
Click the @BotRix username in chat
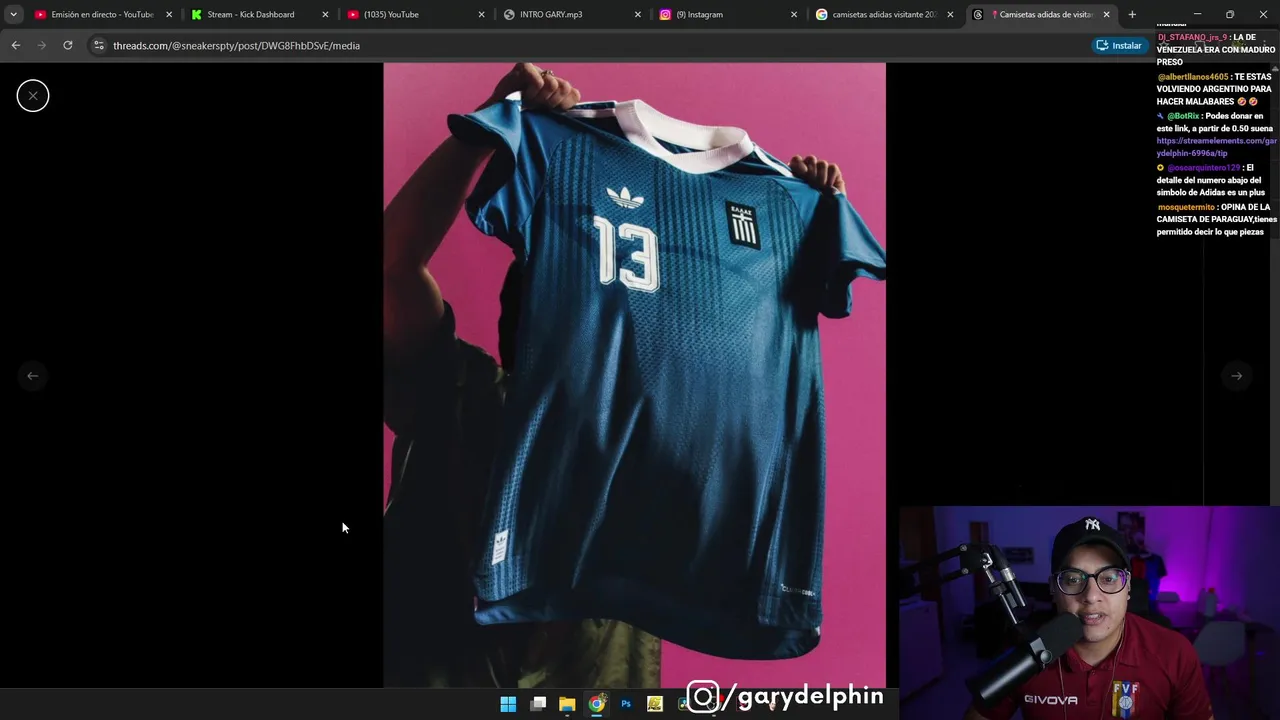1182,116
